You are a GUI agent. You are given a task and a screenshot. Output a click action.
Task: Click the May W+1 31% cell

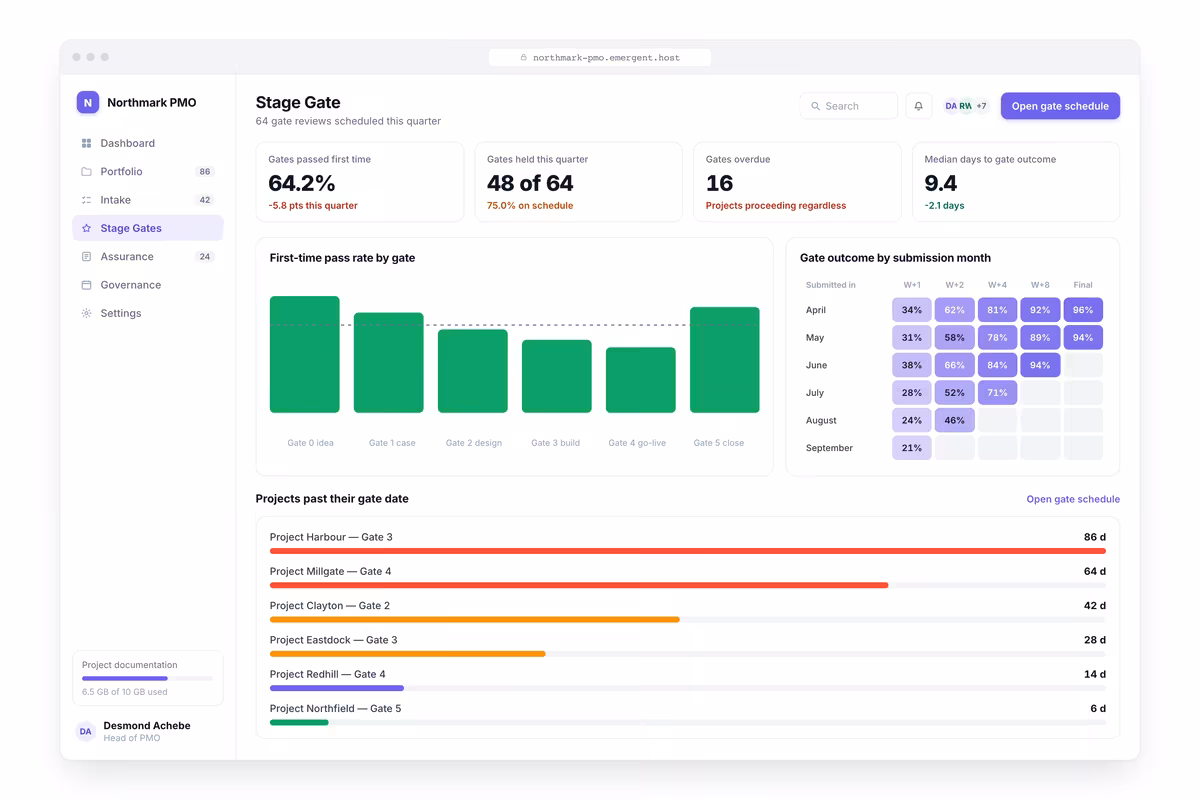point(912,338)
